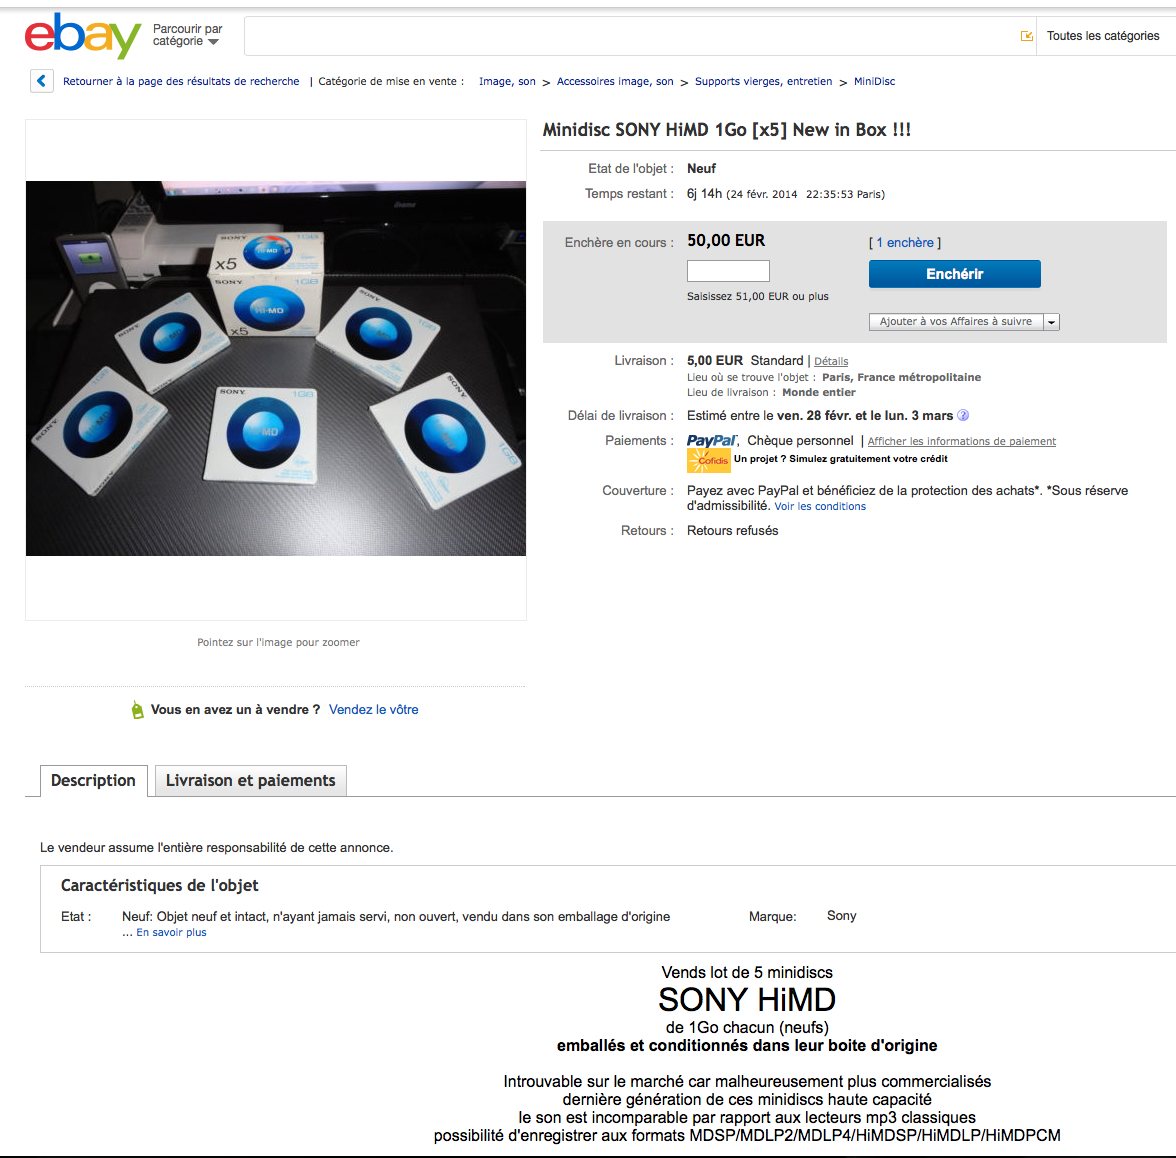The image size is (1176, 1158).
Task: Click the Cofidis credit logo
Action: pyautogui.click(x=709, y=460)
